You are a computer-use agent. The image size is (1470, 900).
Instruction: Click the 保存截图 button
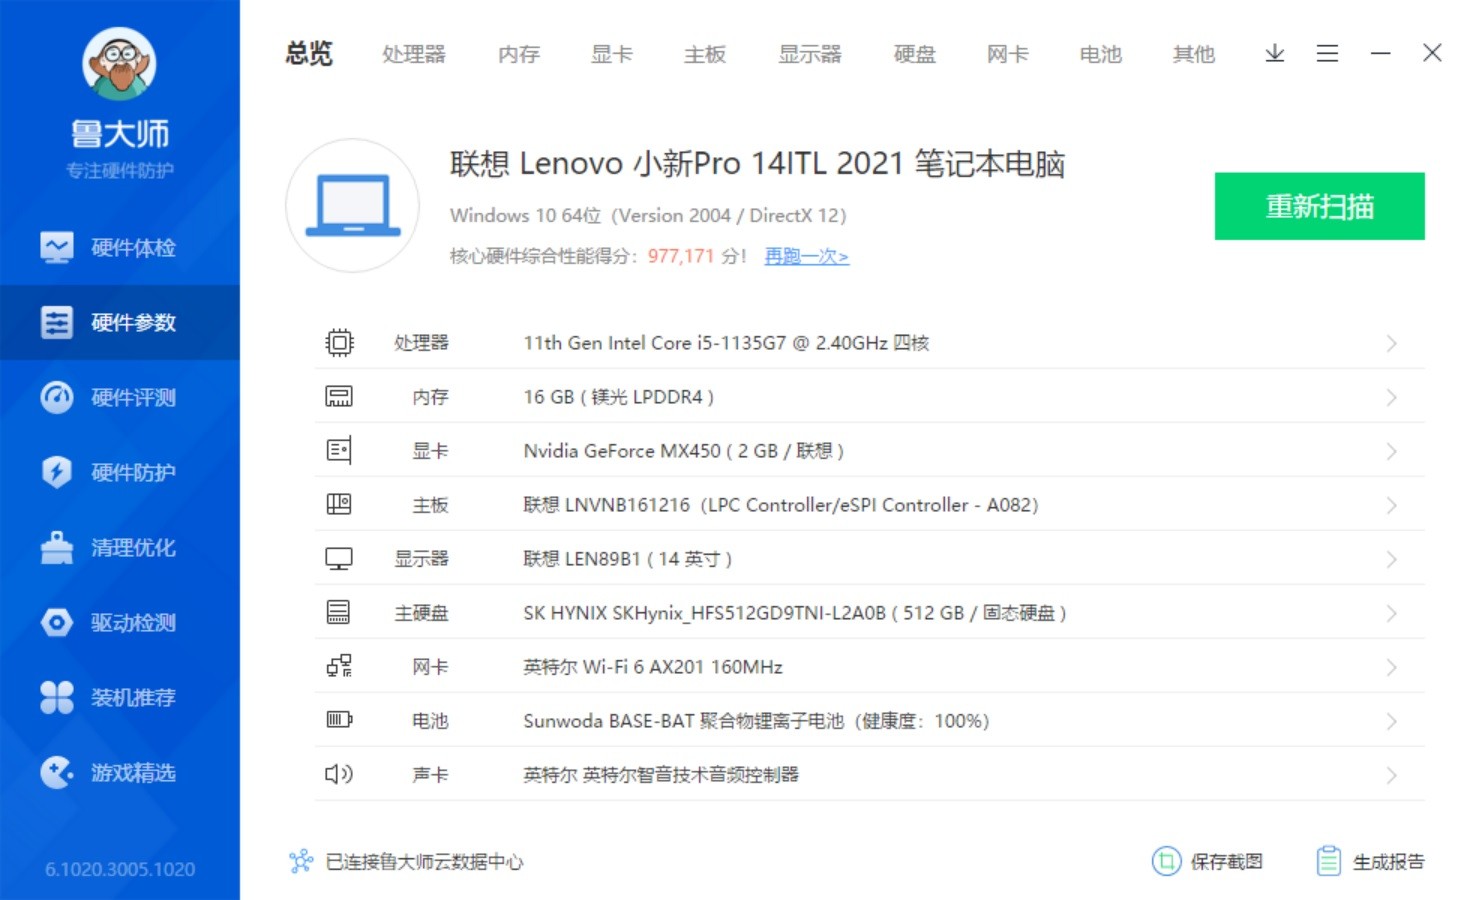[x=1208, y=861]
